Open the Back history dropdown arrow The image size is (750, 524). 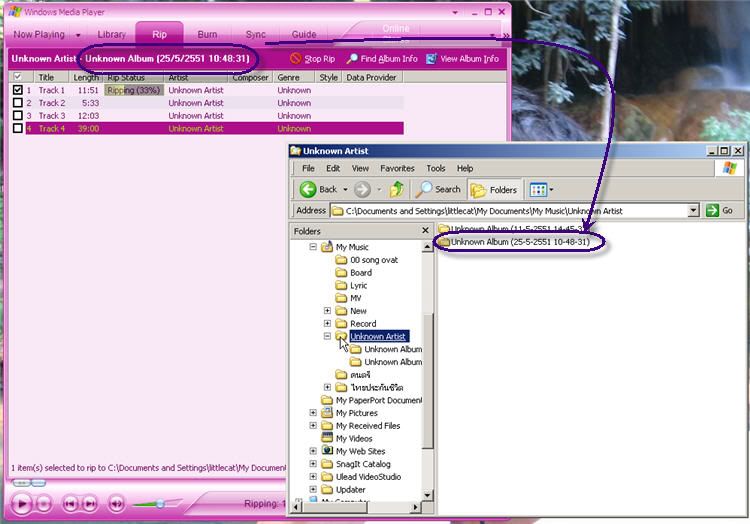pos(345,190)
